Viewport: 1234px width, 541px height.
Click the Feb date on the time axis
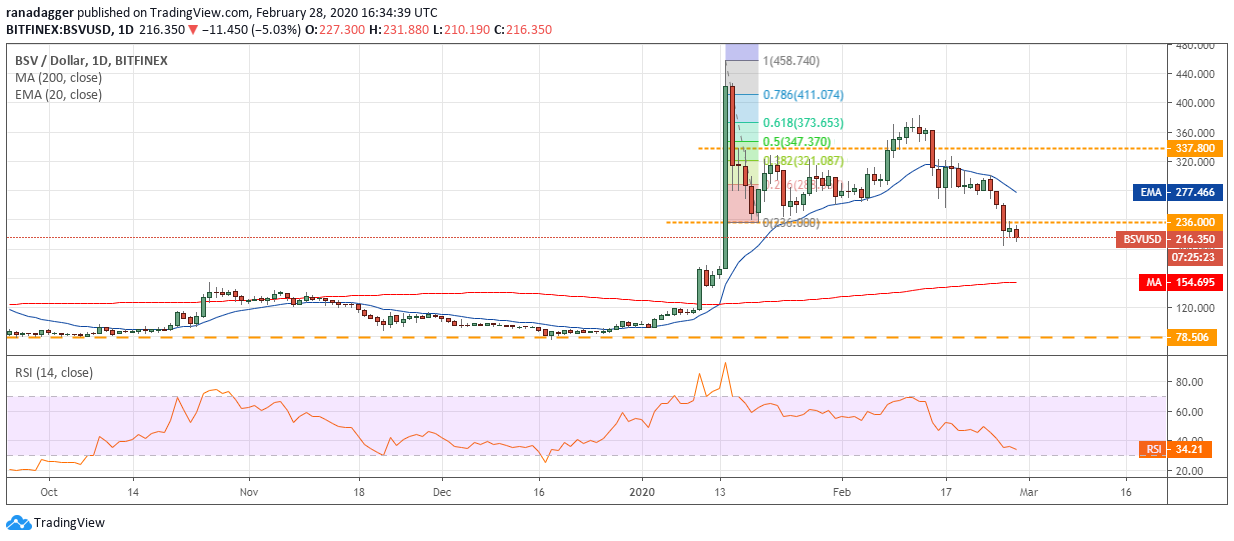[840, 492]
